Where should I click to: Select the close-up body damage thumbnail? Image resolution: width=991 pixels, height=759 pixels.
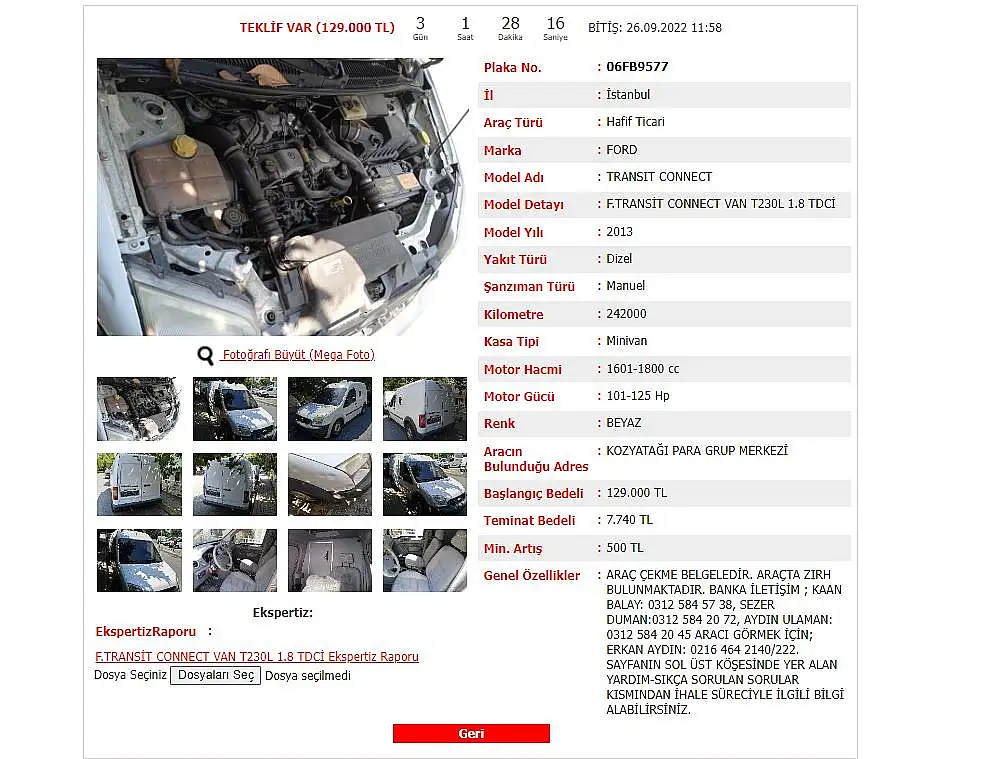tap(330, 484)
